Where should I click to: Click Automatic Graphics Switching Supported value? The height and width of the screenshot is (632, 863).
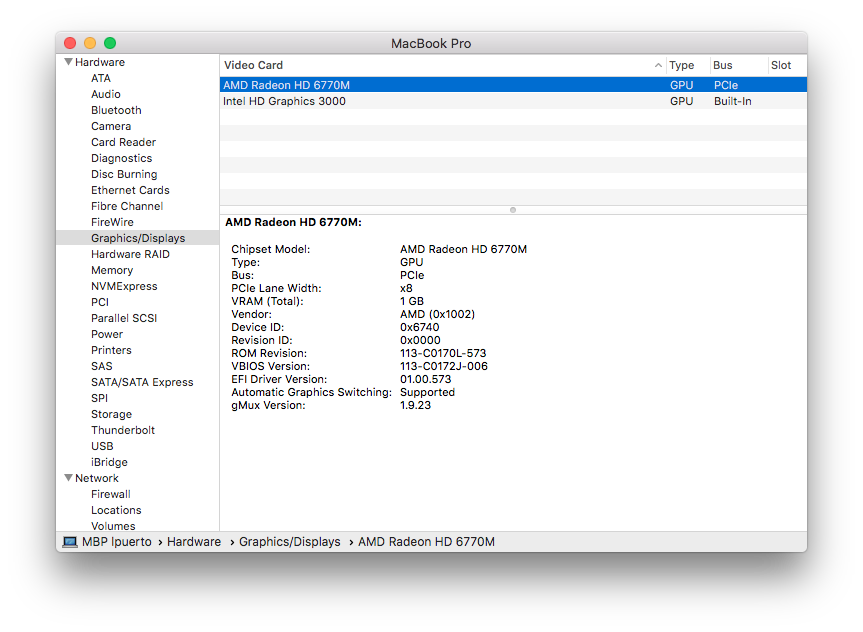(x=427, y=392)
